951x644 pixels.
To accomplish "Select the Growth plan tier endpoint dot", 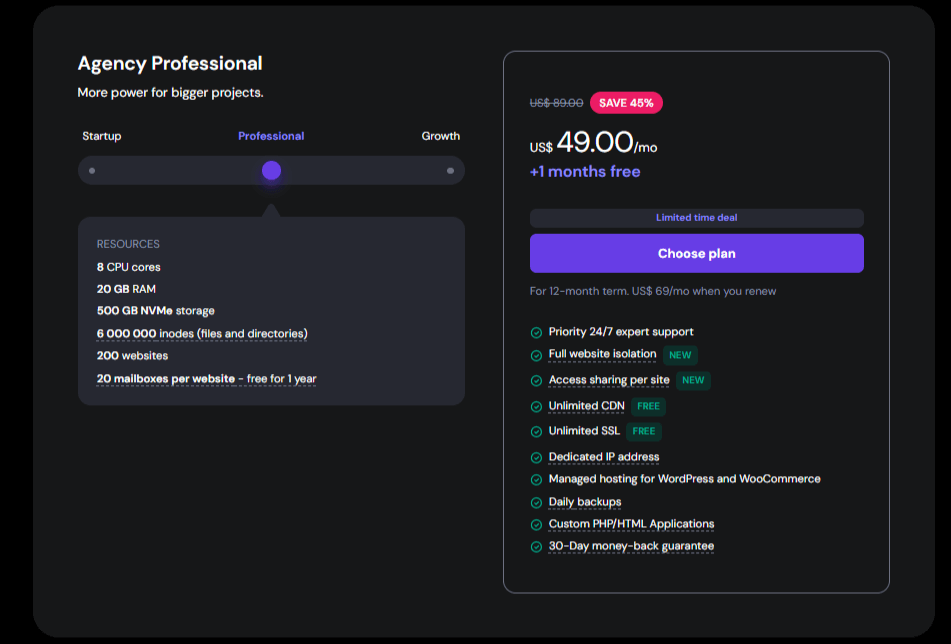I will [450, 170].
